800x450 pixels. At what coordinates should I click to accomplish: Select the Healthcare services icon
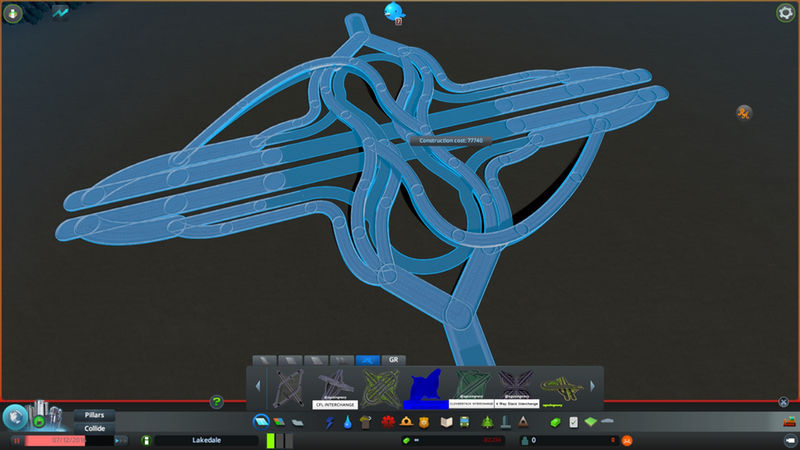point(386,422)
